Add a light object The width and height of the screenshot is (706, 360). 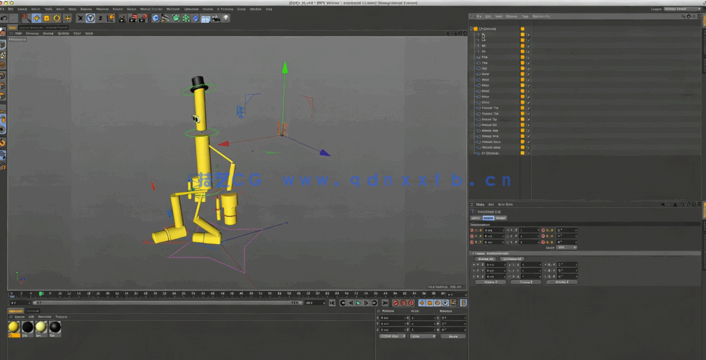226,18
